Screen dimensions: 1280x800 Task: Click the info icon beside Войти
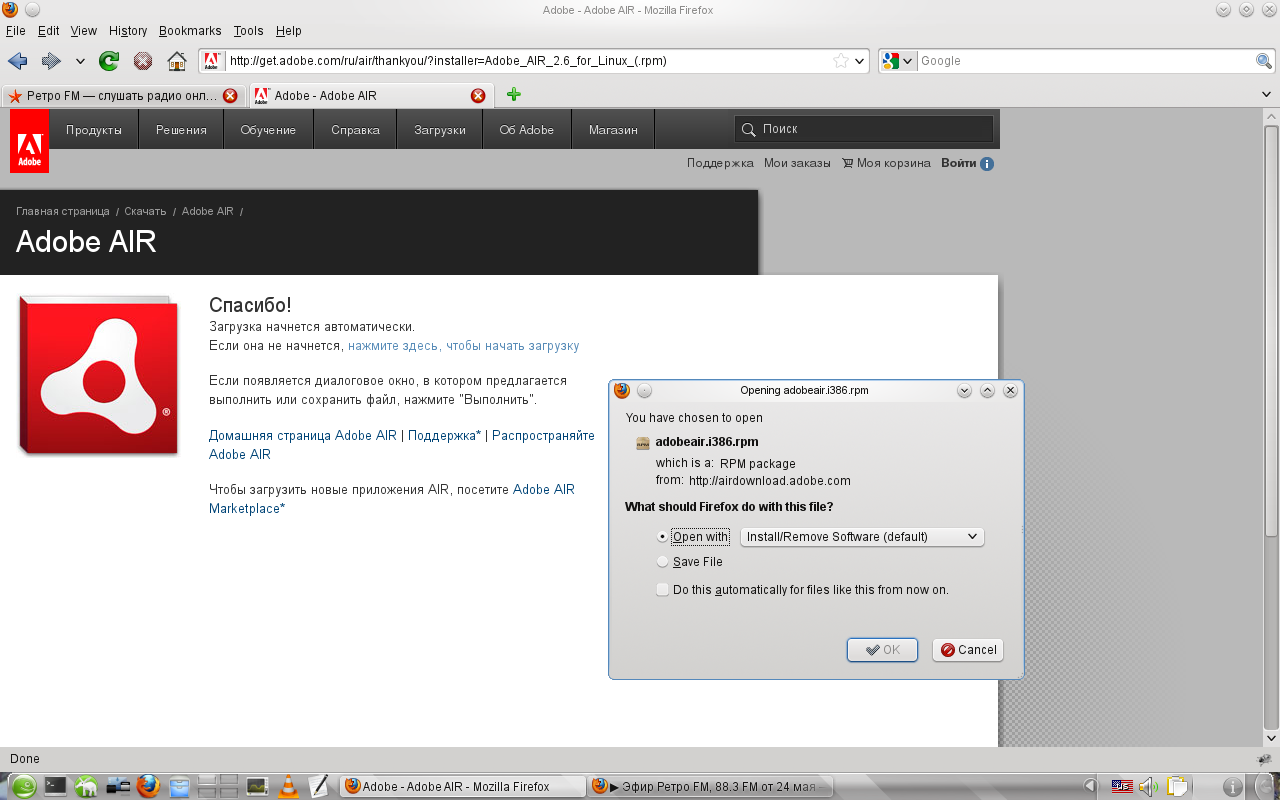987,163
